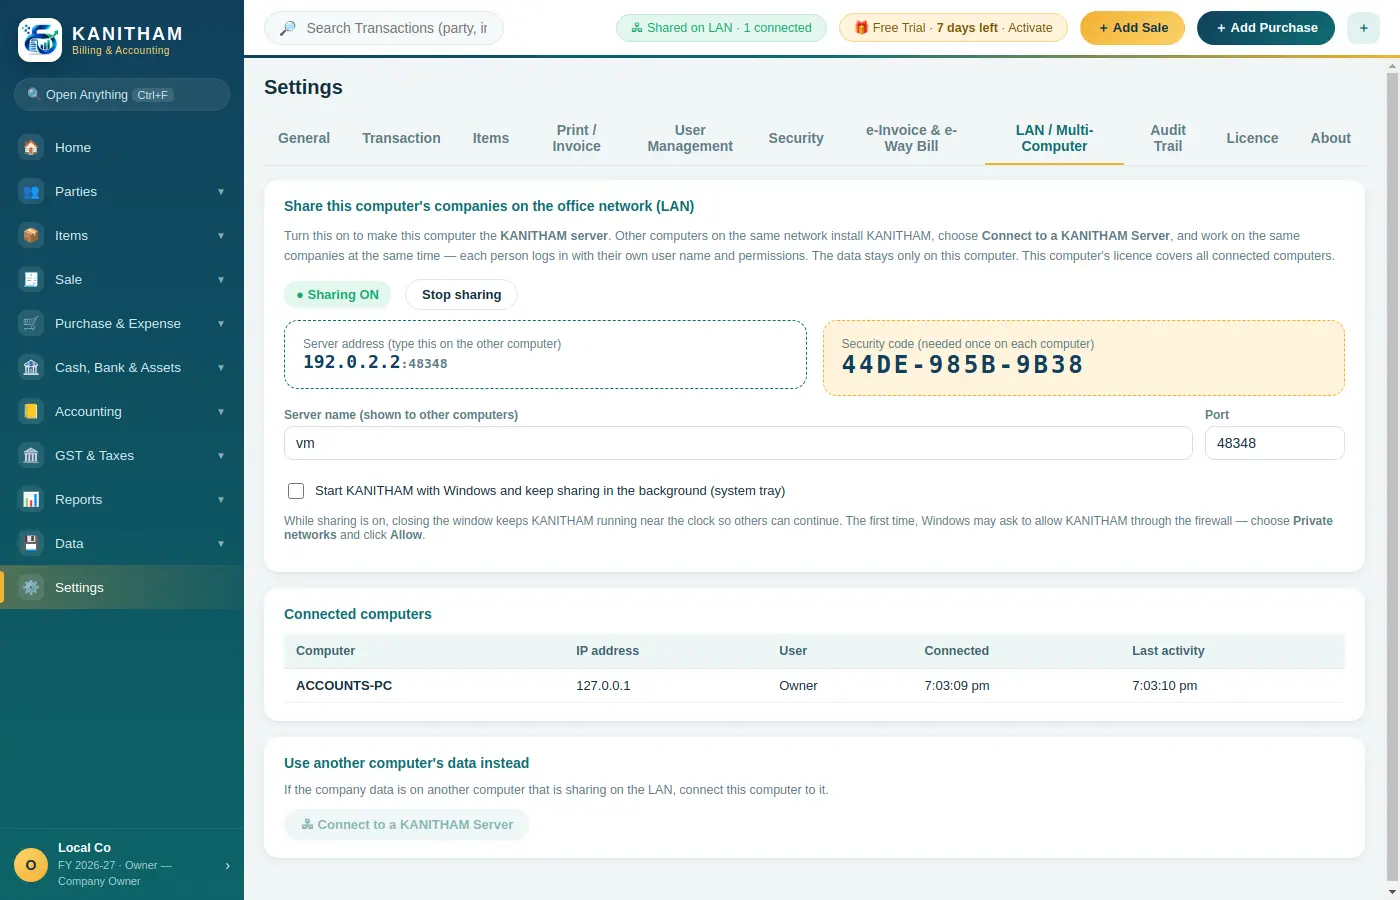Select the Security settings tab
The width and height of the screenshot is (1400, 900).
[x=796, y=138]
